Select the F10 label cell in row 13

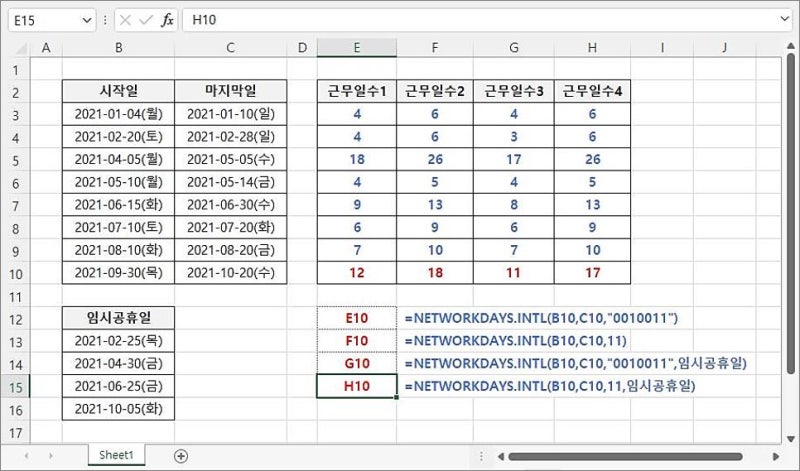pyautogui.click(x=357, y=341)
